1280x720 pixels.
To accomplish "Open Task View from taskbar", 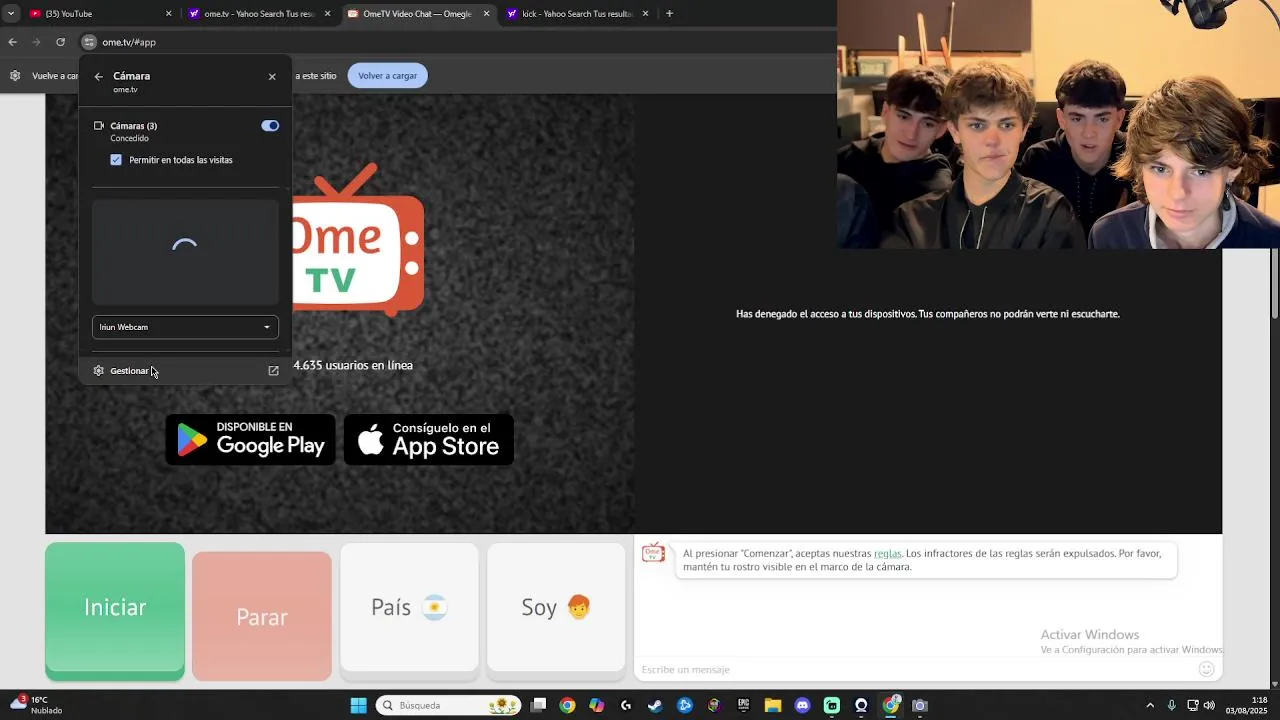I will [538, 706].
